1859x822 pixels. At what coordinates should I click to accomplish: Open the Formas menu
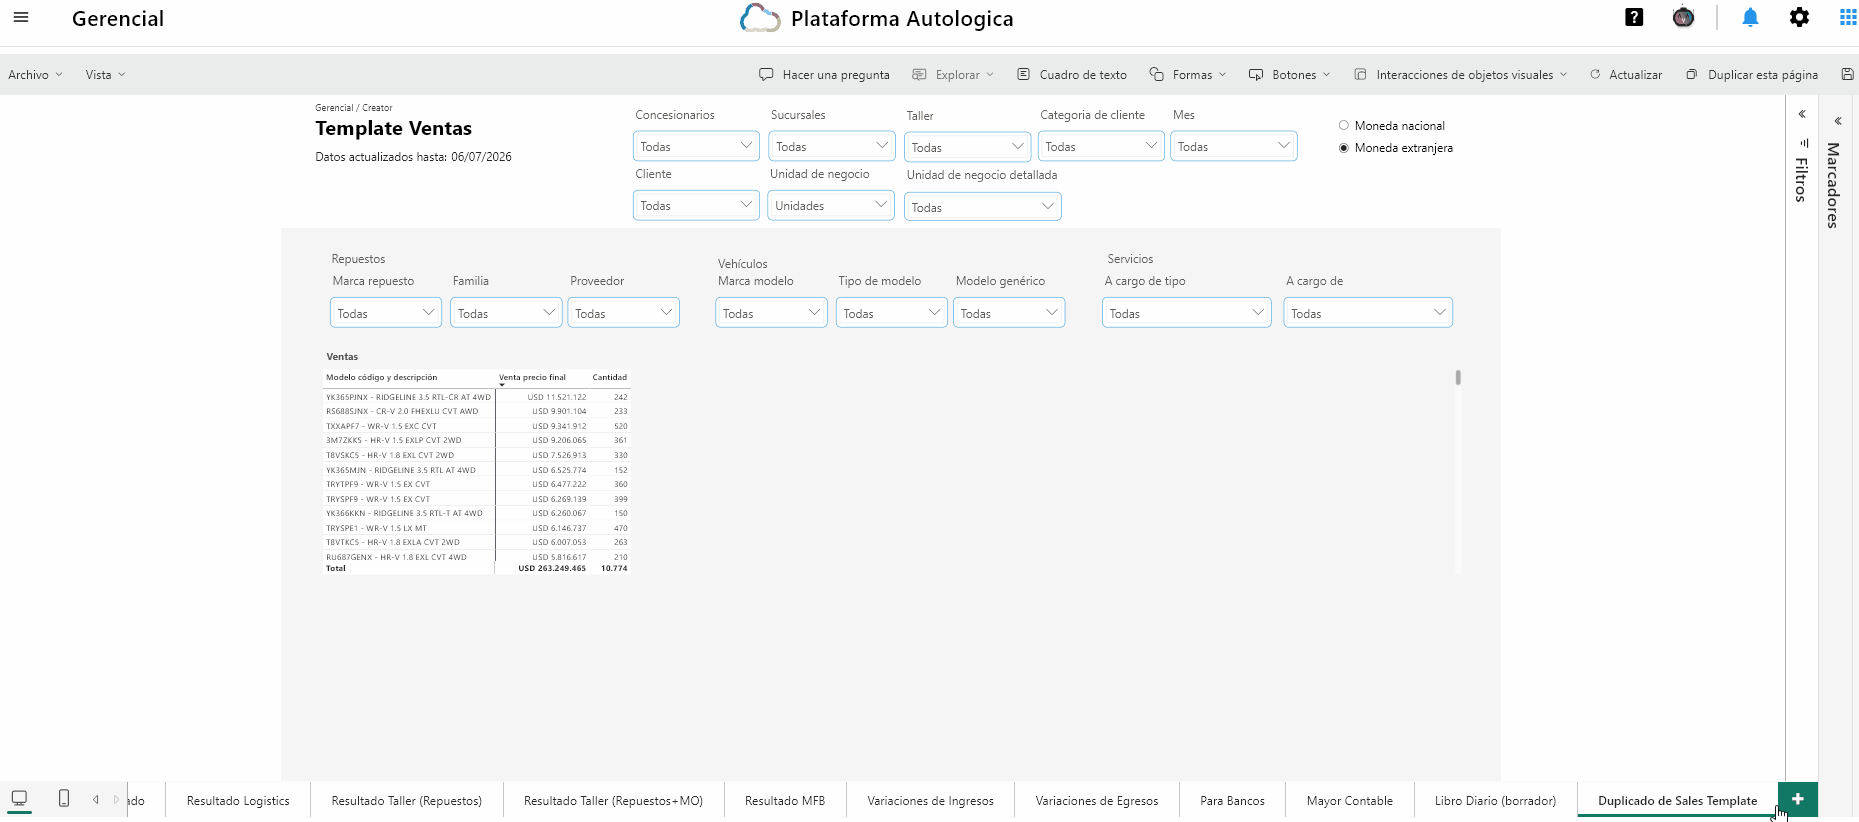1187,74
